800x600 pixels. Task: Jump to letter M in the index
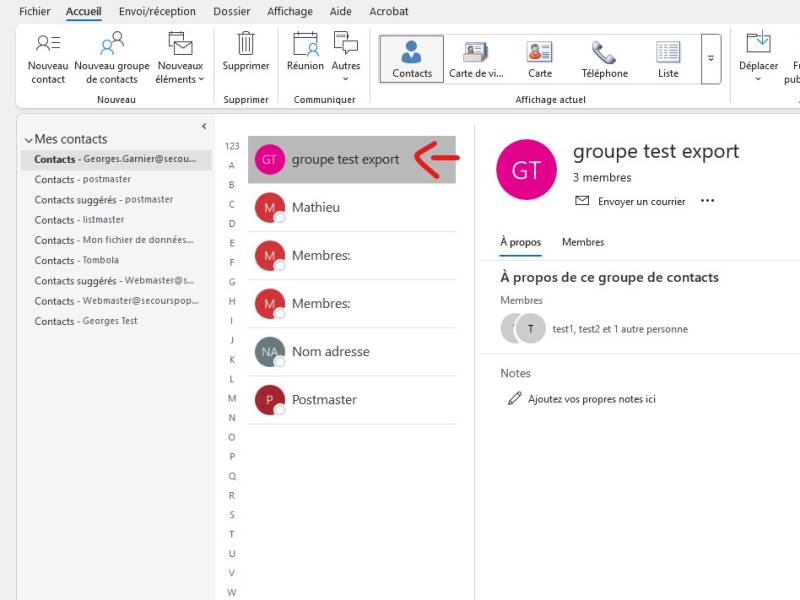pos(232,398)
